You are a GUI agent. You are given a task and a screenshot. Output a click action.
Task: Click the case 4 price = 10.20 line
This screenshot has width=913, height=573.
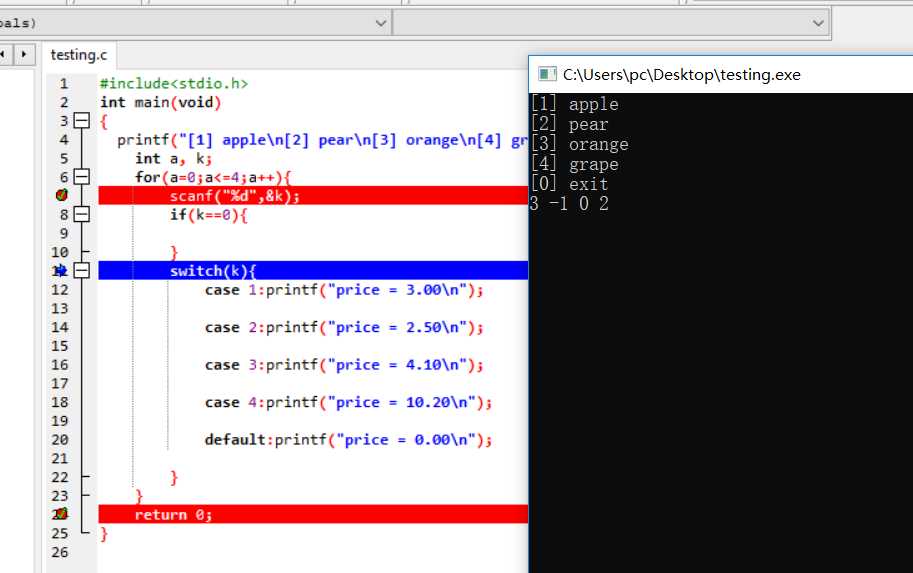click(x=348, y=402)
